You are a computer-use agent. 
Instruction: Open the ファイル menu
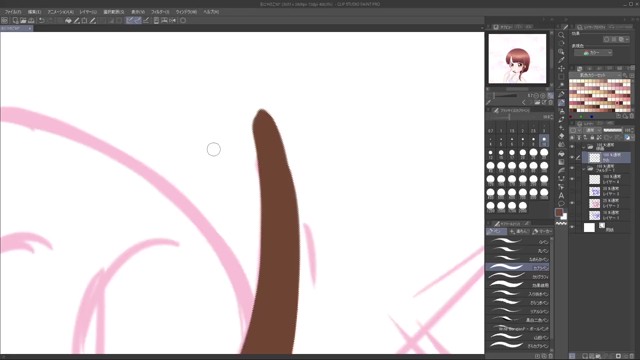(x=13, y=12)
